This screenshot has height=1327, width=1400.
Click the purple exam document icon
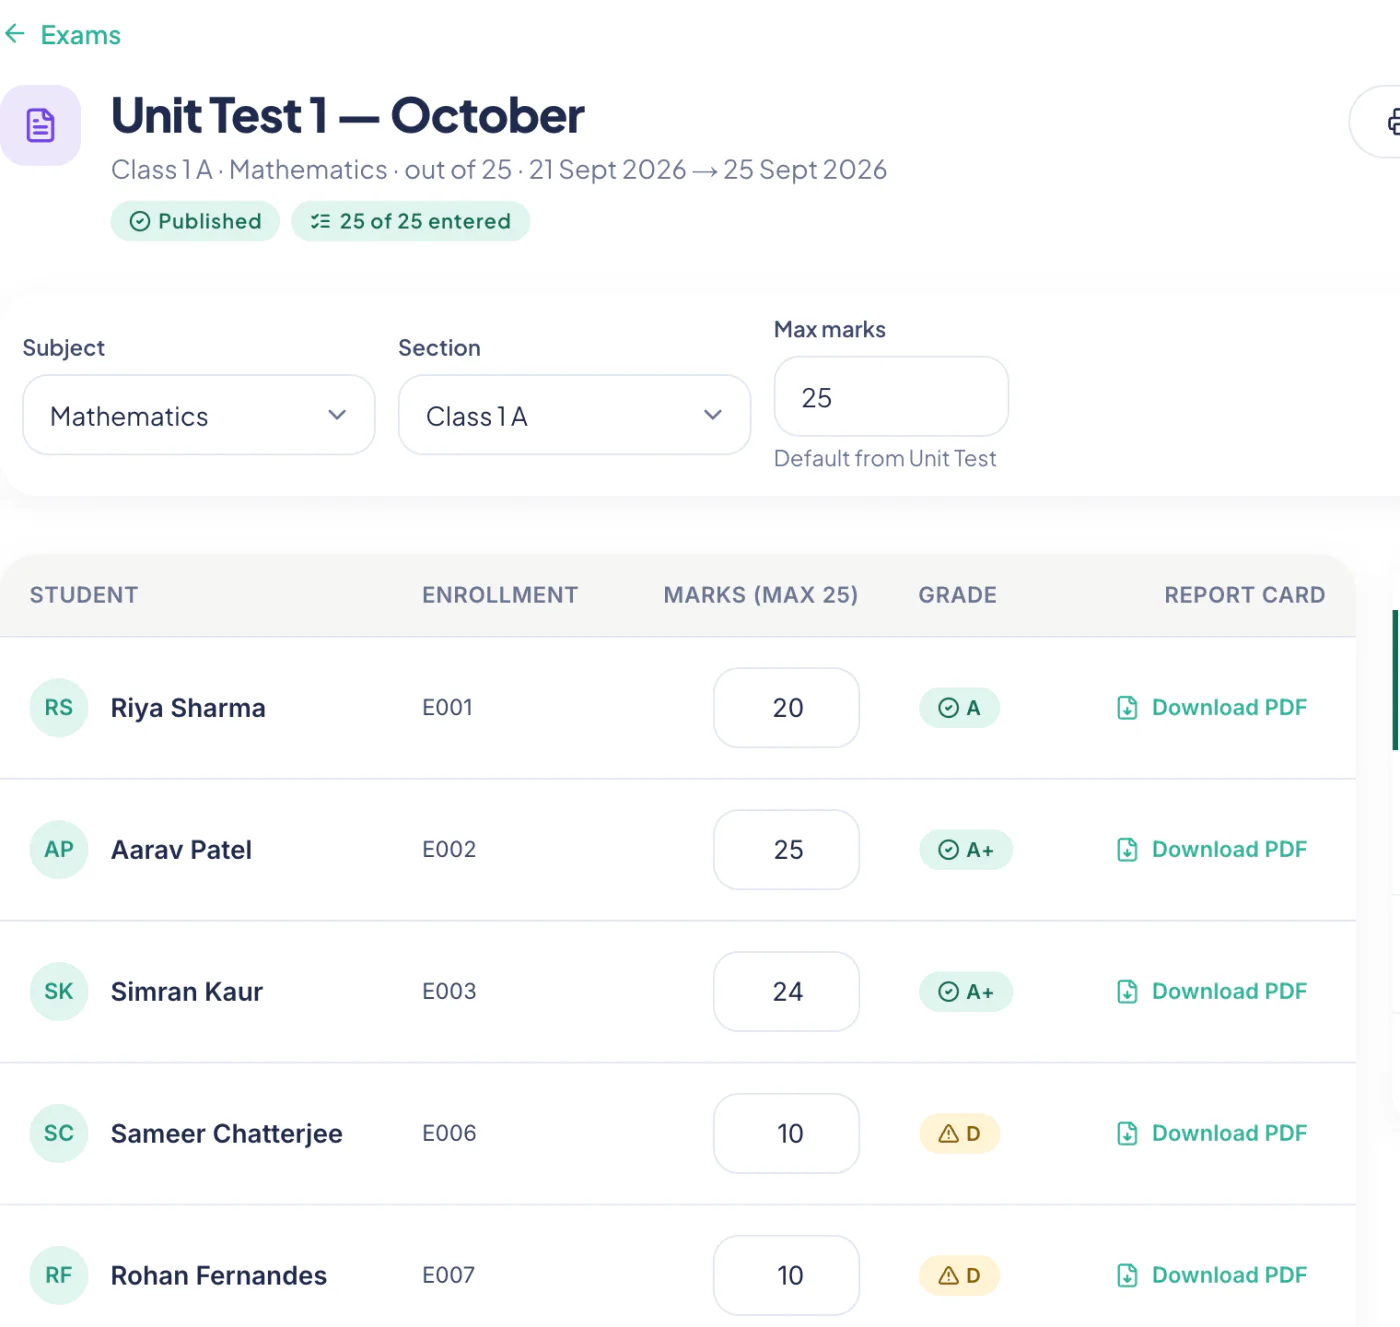tap(40, 125)
